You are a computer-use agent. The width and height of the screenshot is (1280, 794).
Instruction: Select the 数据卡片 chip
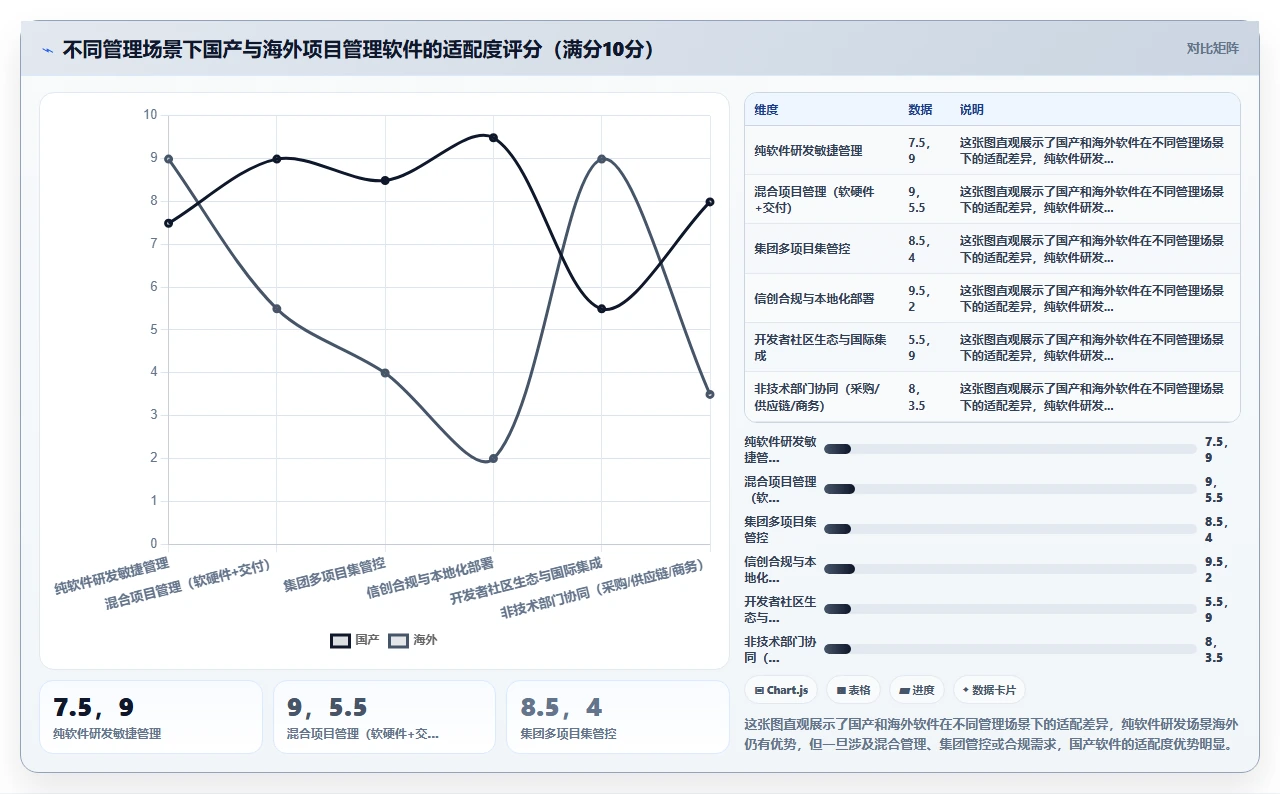989,690
